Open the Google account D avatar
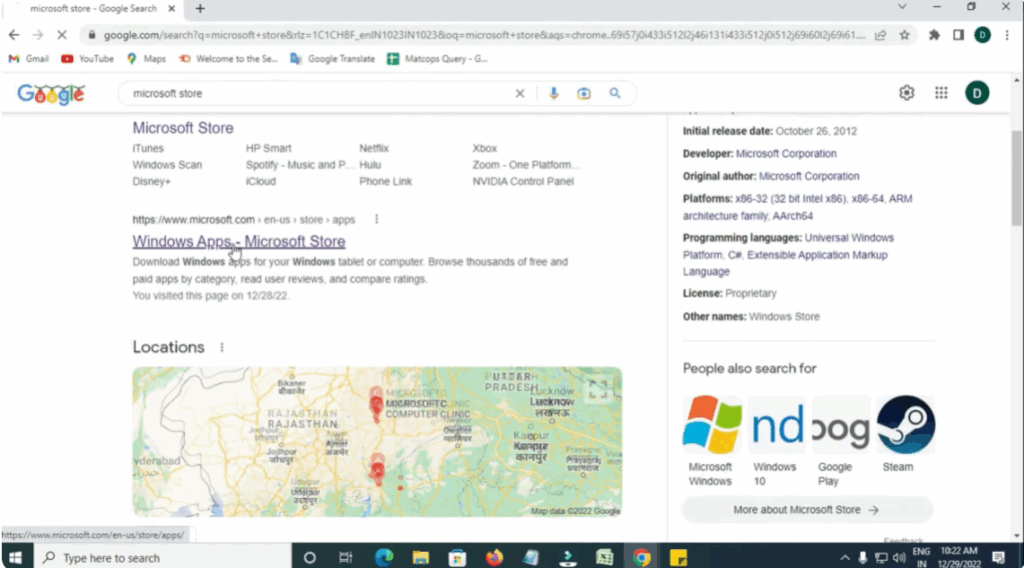This screenshot has height=568, width=1024. [x=977, y=93]
